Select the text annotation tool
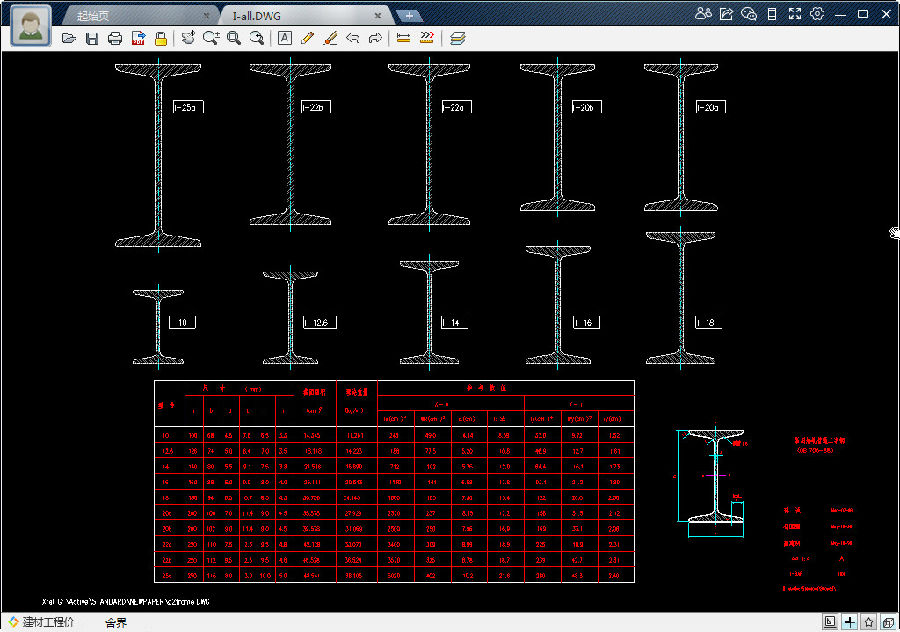 (x=284, y=39)
